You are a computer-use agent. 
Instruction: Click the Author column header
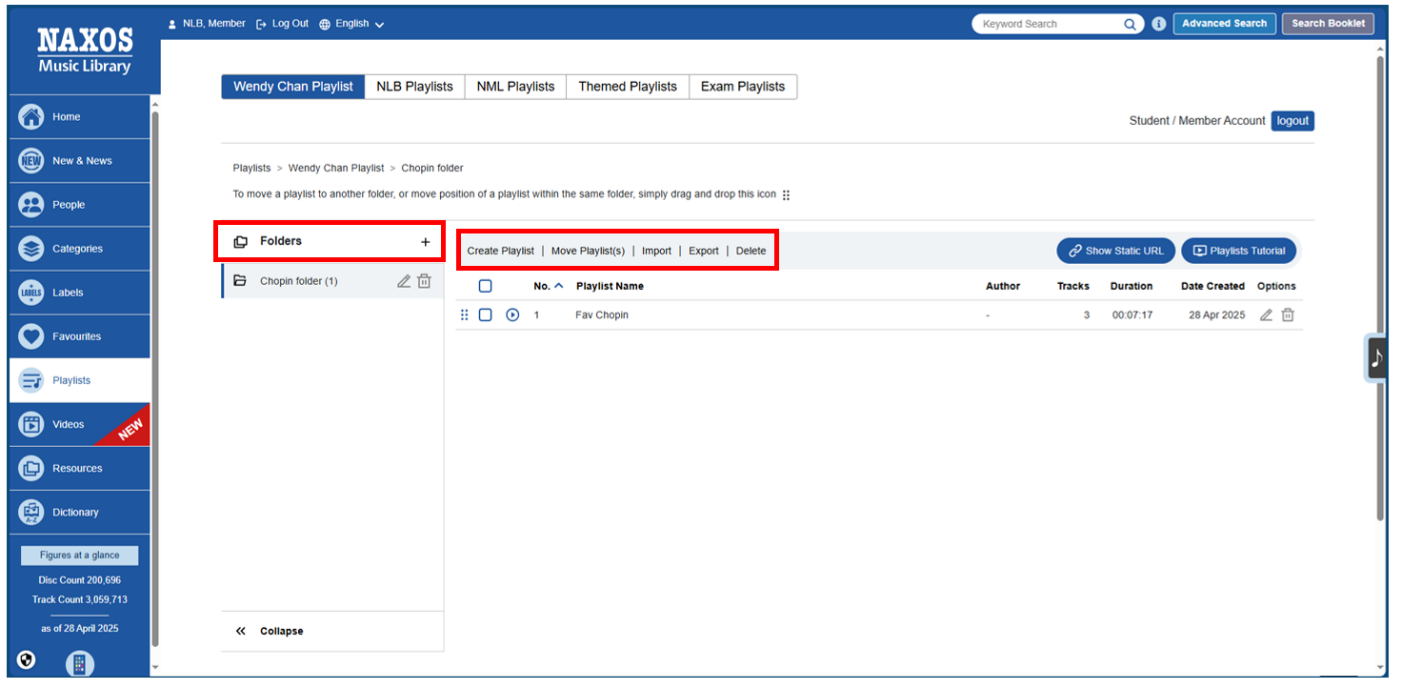click(1003, 286)
